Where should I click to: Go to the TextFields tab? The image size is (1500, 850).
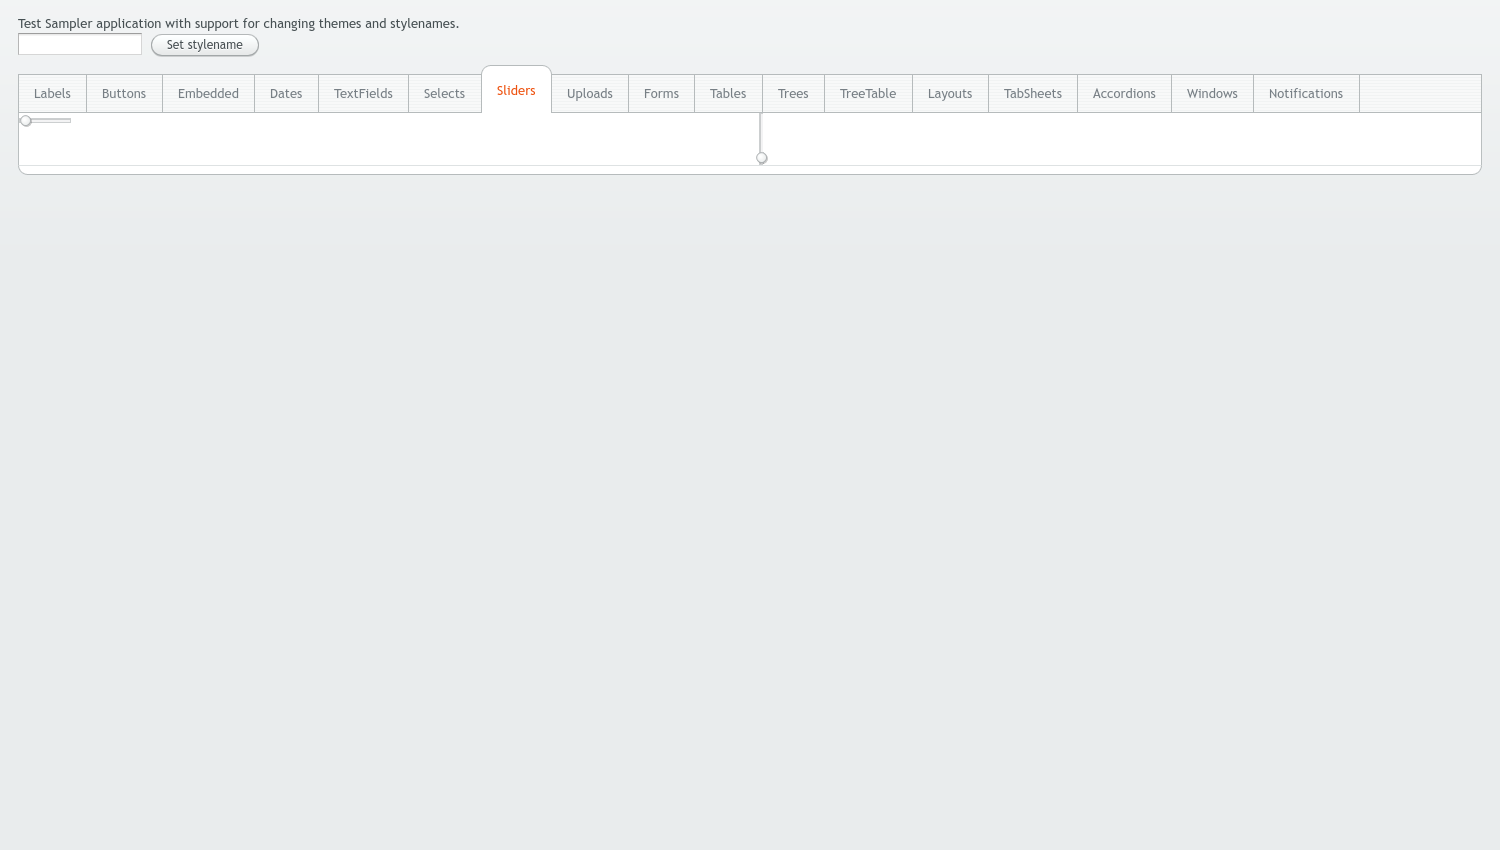click(x=363, y=94)
